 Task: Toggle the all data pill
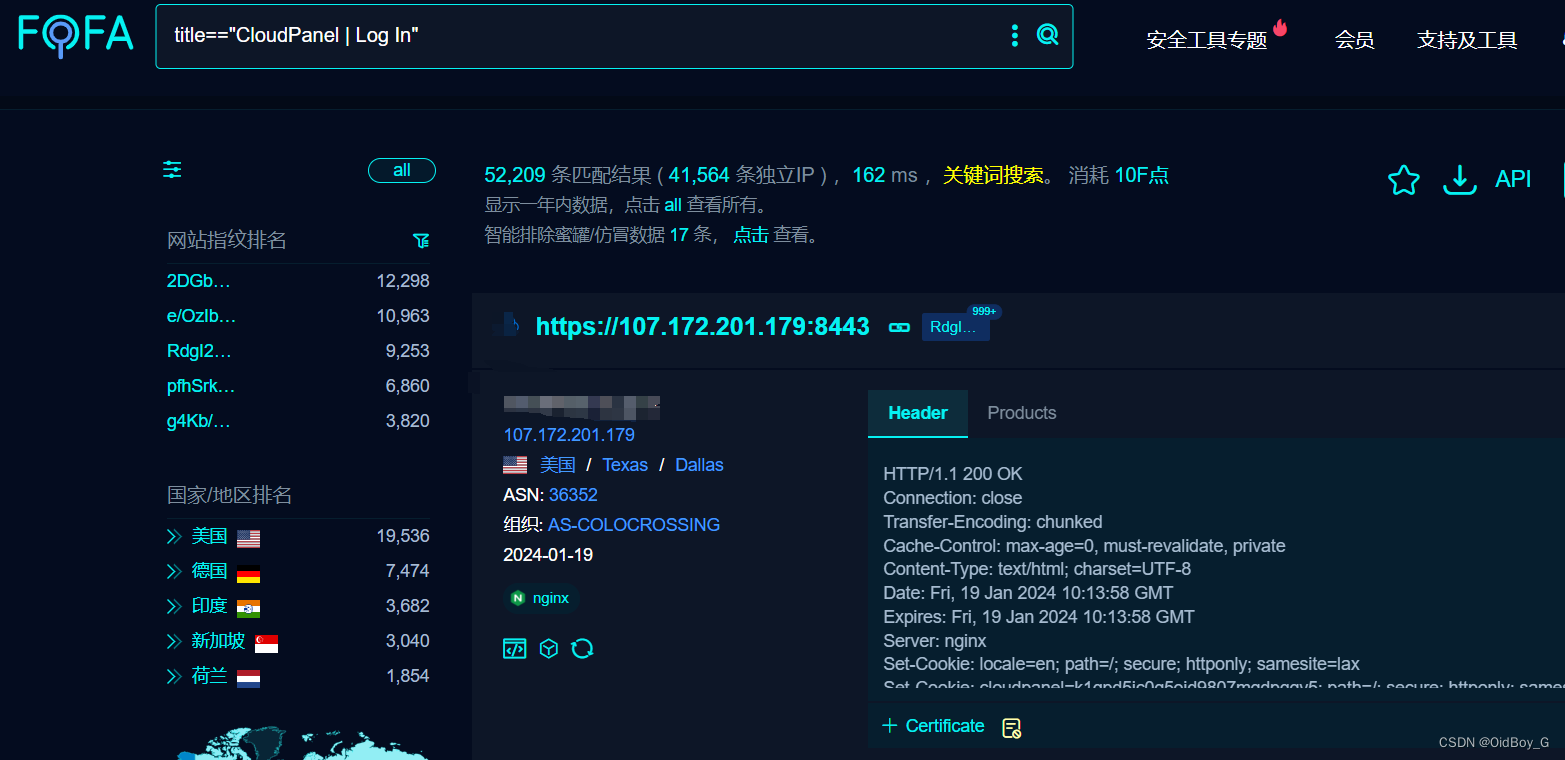[x=402, y=171]
